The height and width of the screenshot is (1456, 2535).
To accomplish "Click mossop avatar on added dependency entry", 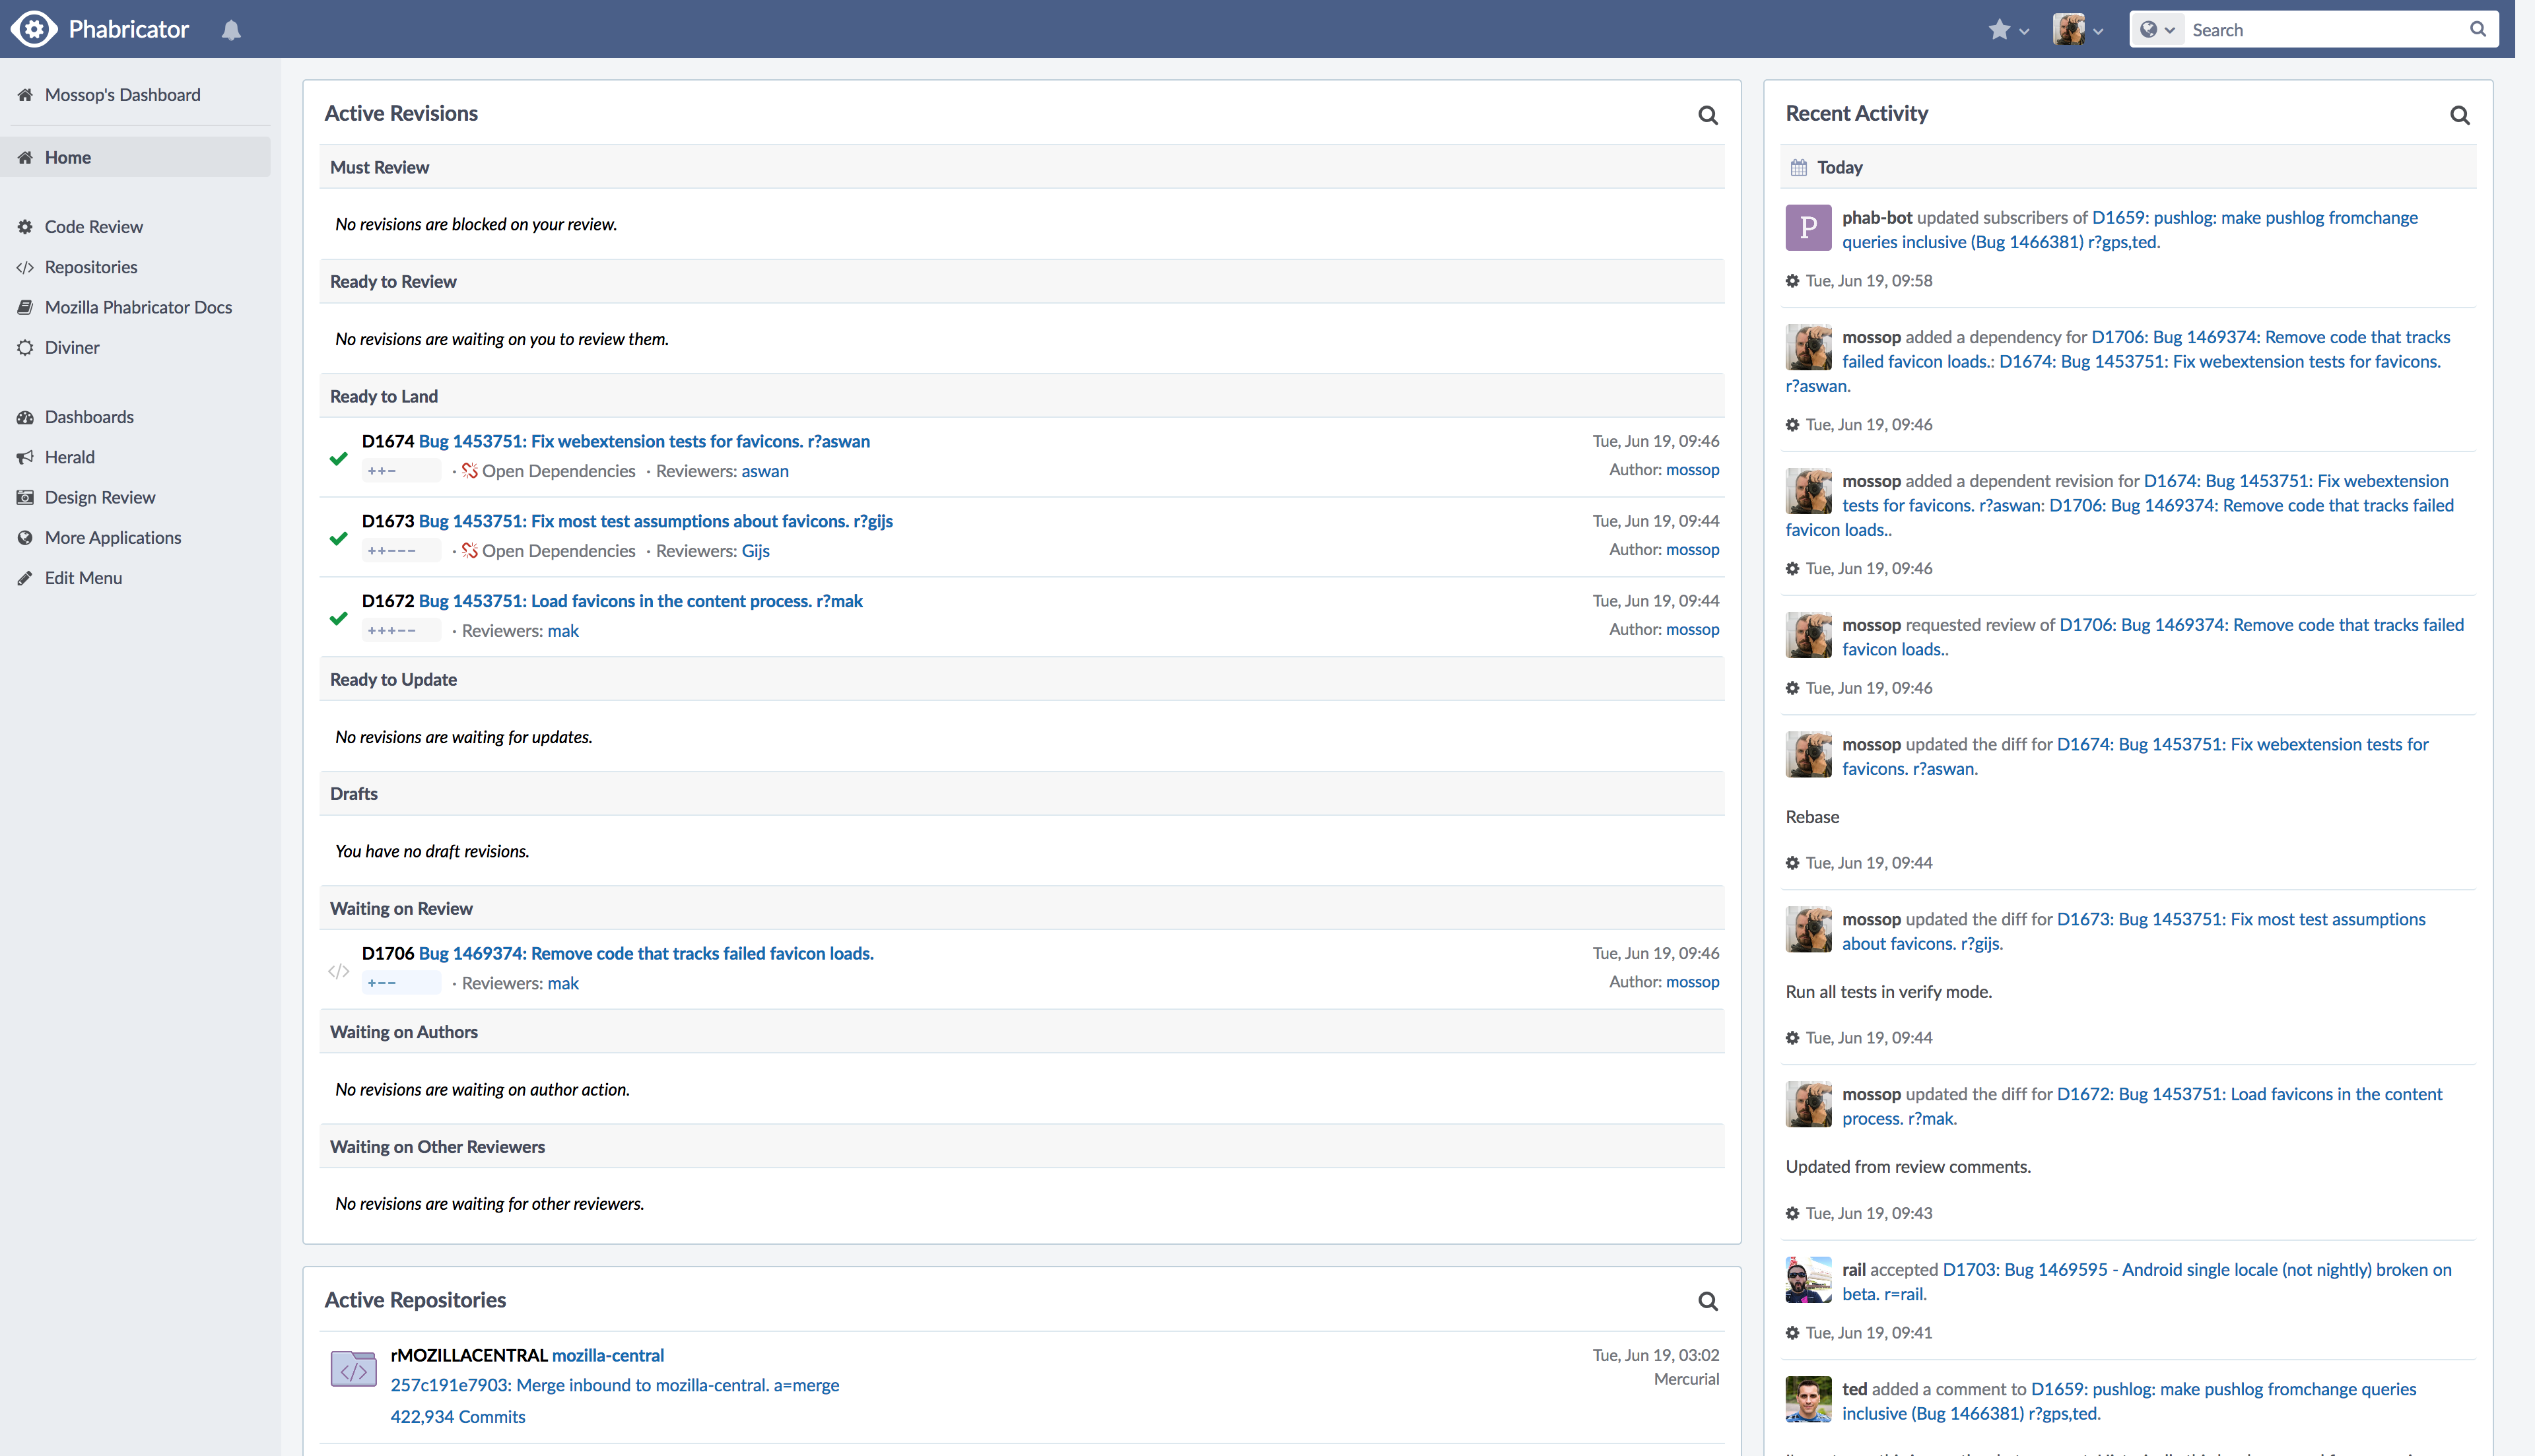I will (x=1808, y=347).
